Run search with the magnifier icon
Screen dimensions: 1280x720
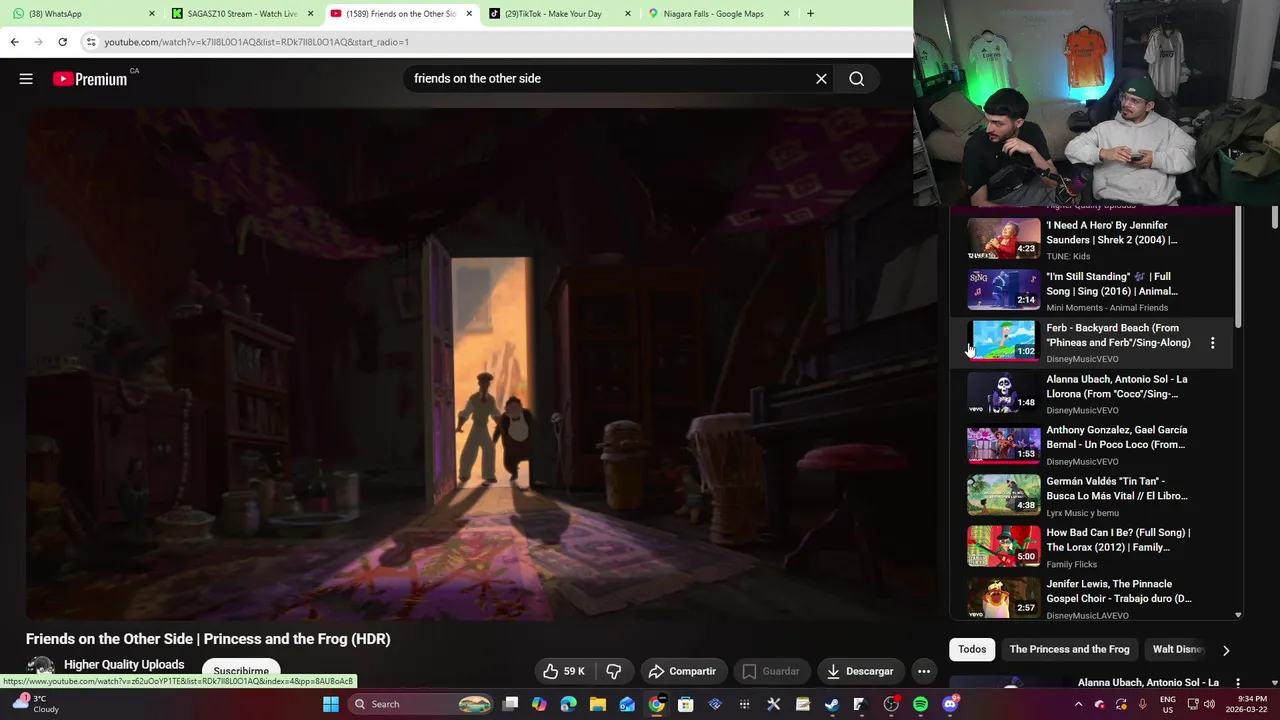[x=857, y=79]
